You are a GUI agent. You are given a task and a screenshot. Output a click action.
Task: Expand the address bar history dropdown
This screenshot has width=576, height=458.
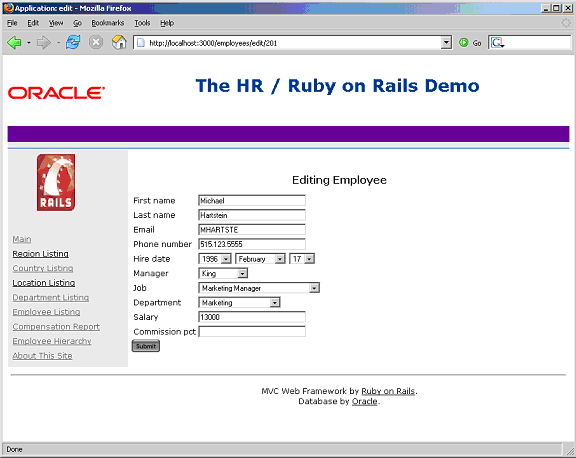click(x=446, y=43)
